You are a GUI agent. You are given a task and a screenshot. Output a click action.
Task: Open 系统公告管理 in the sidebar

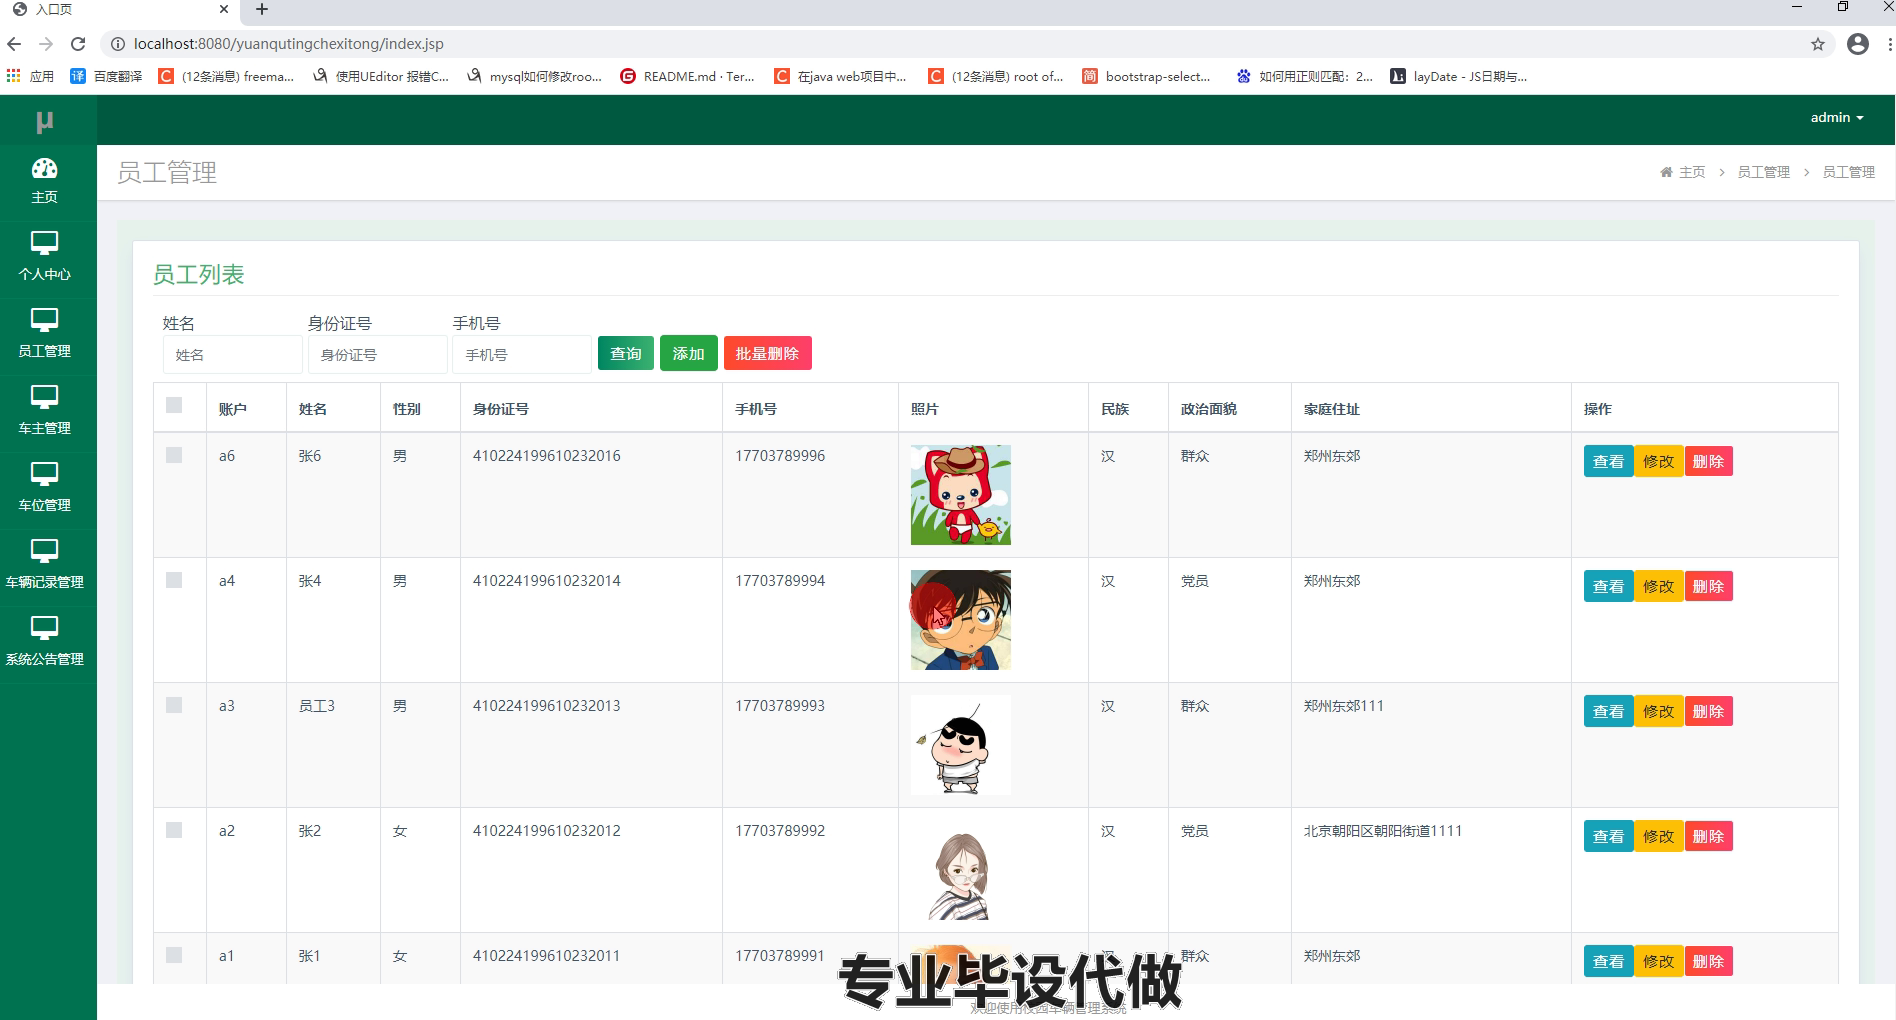[45, 641]
